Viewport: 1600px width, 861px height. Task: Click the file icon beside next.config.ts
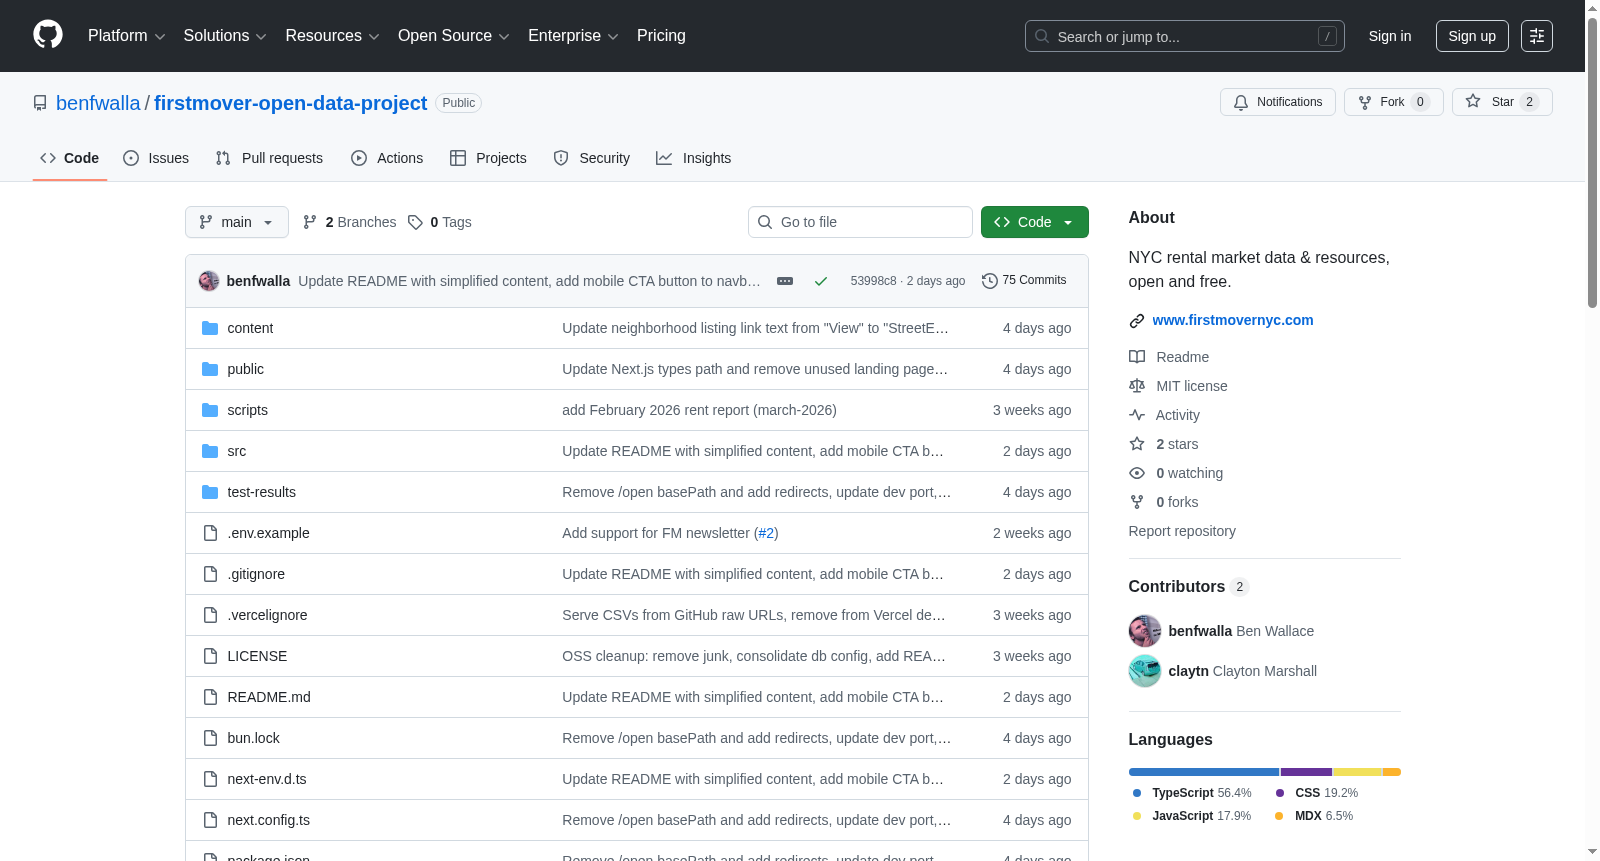pos(210,820)
